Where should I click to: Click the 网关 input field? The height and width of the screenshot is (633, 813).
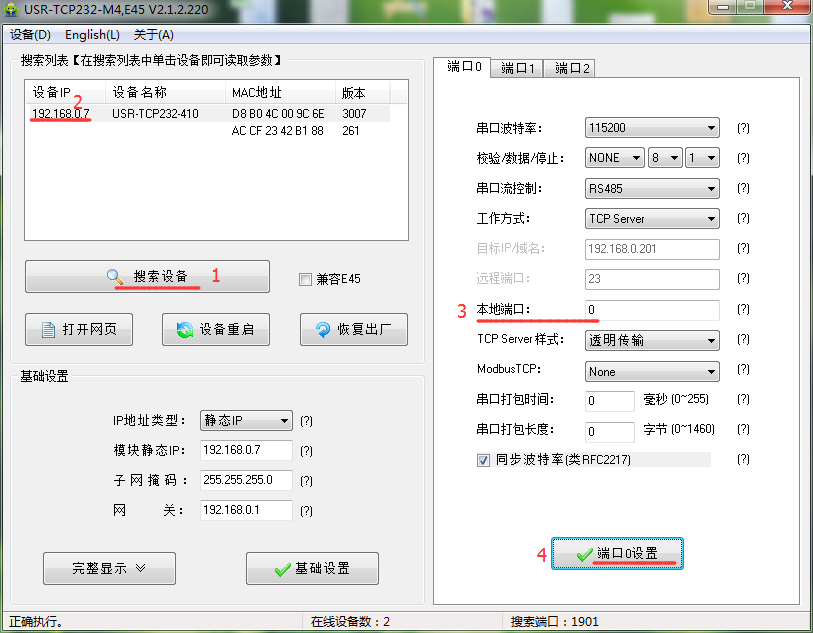tap(246, 510)
